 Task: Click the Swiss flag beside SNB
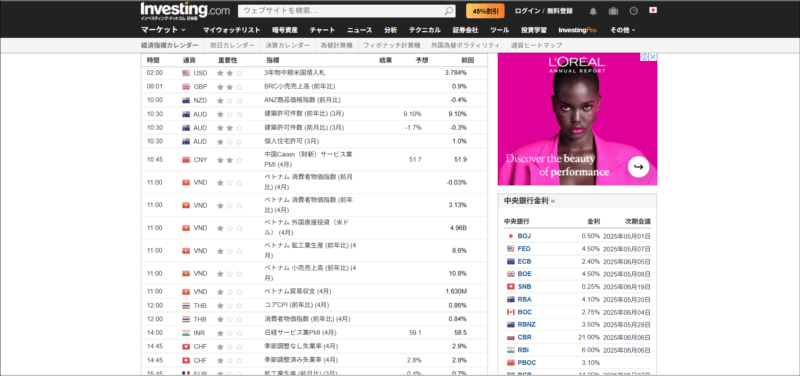[x=510, y=287]
